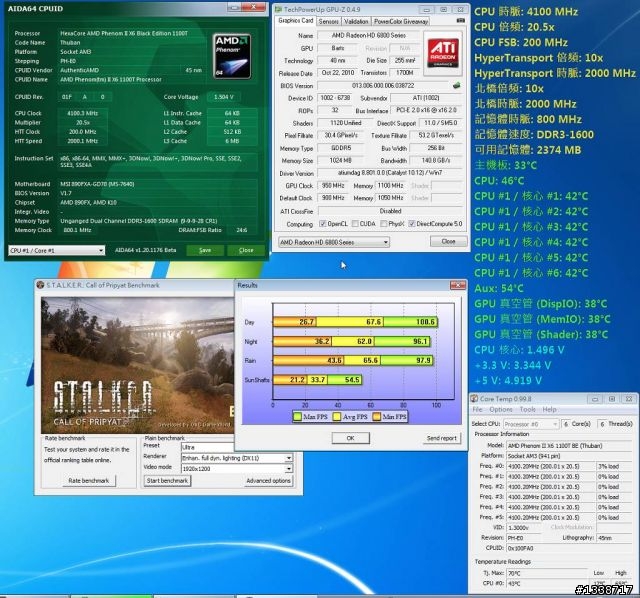Toggle the DirectCompute 5.0 checkbox

(x=411, y=224)
